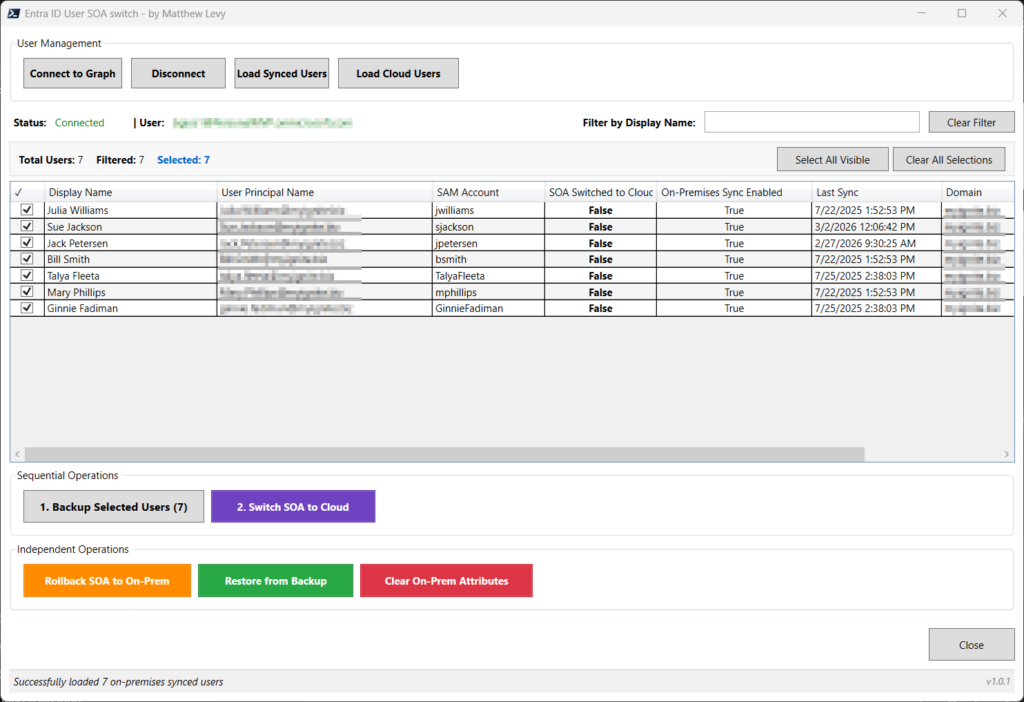Click the Filter by Display Name field
Viewport: 1024px width, 702px height.
[x=811, y=122]
